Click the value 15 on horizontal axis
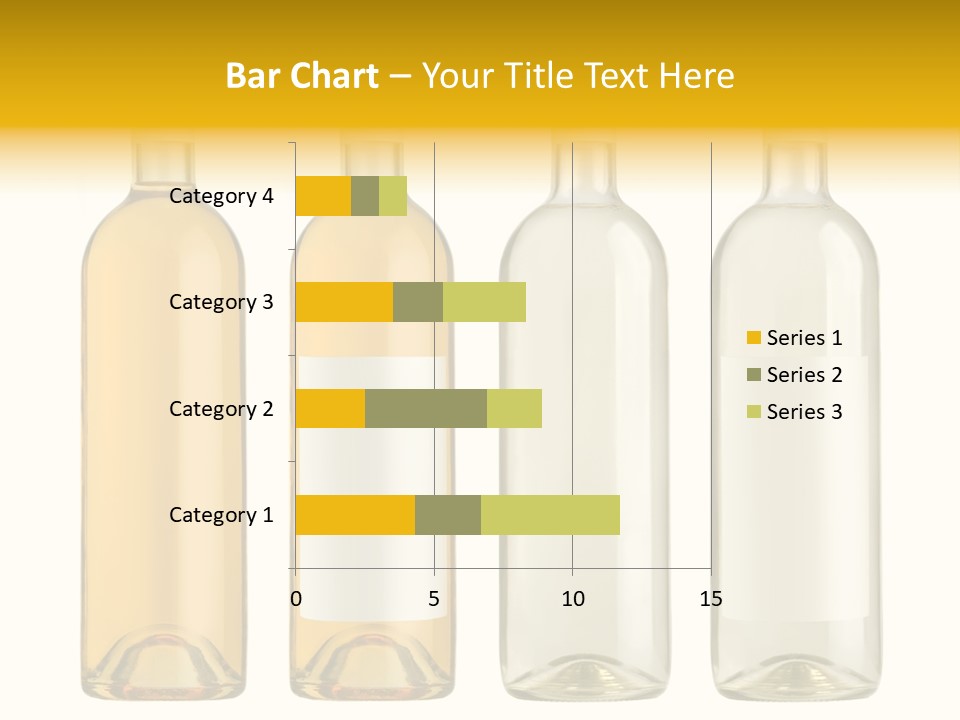Viewport: 960px width, 720px height. tap(710, 599)
